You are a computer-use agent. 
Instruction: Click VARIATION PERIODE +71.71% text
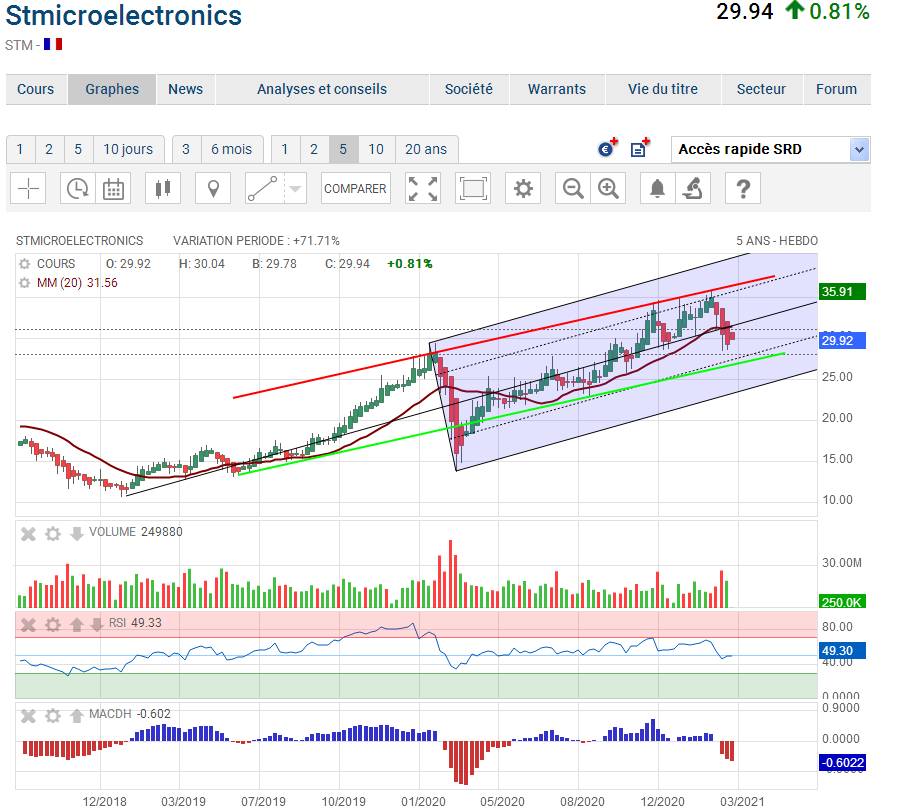coord(256,241)
